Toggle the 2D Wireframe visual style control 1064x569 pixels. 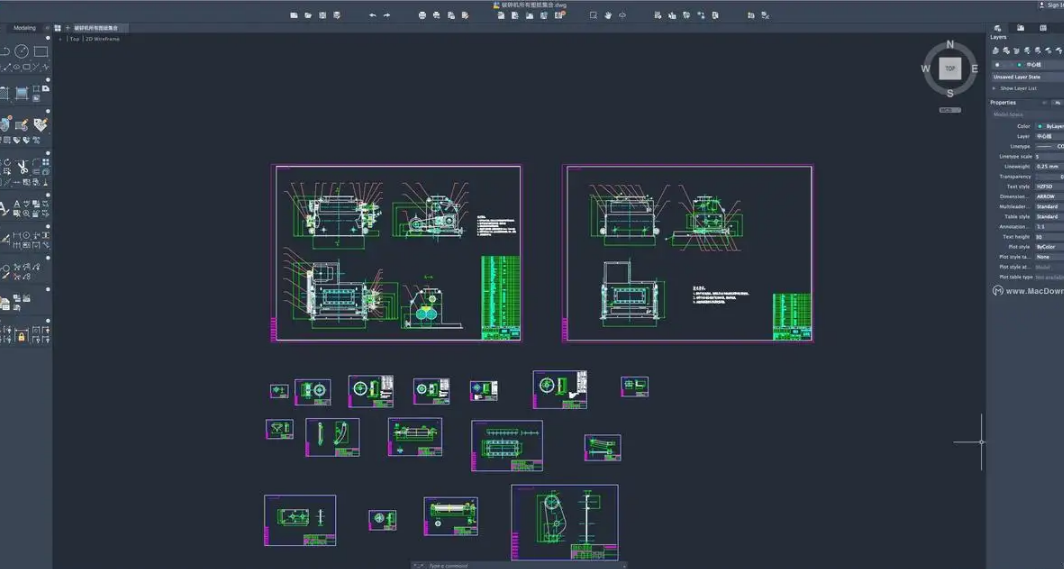tap(103, 39)
